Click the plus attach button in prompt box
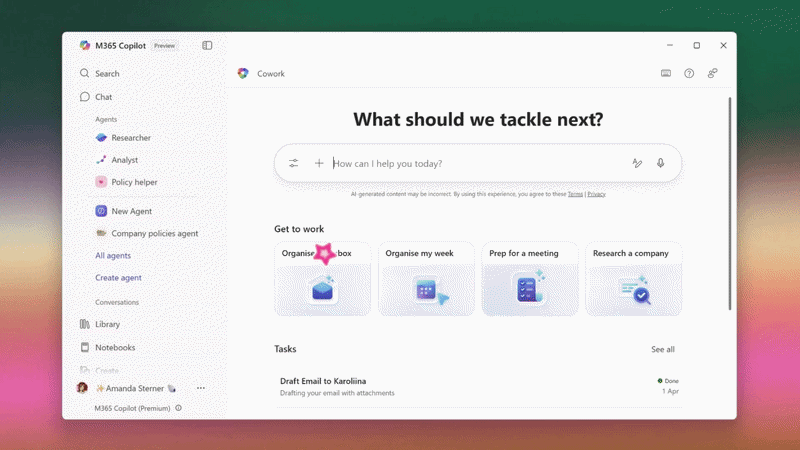The width and height of the screenshot is (800, 450). [319, 163]
